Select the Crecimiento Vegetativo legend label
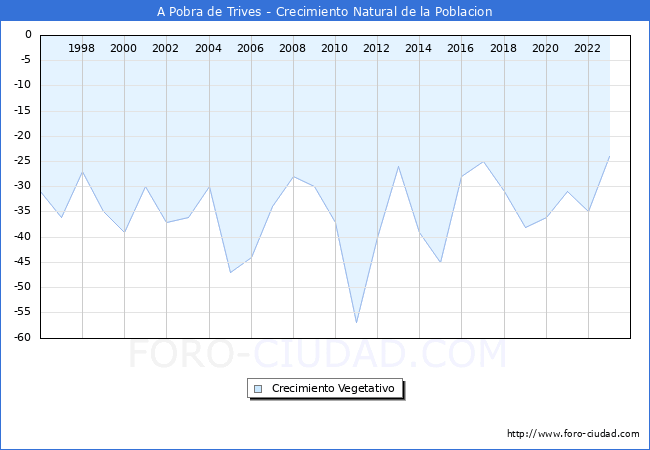 click(334, 389)
